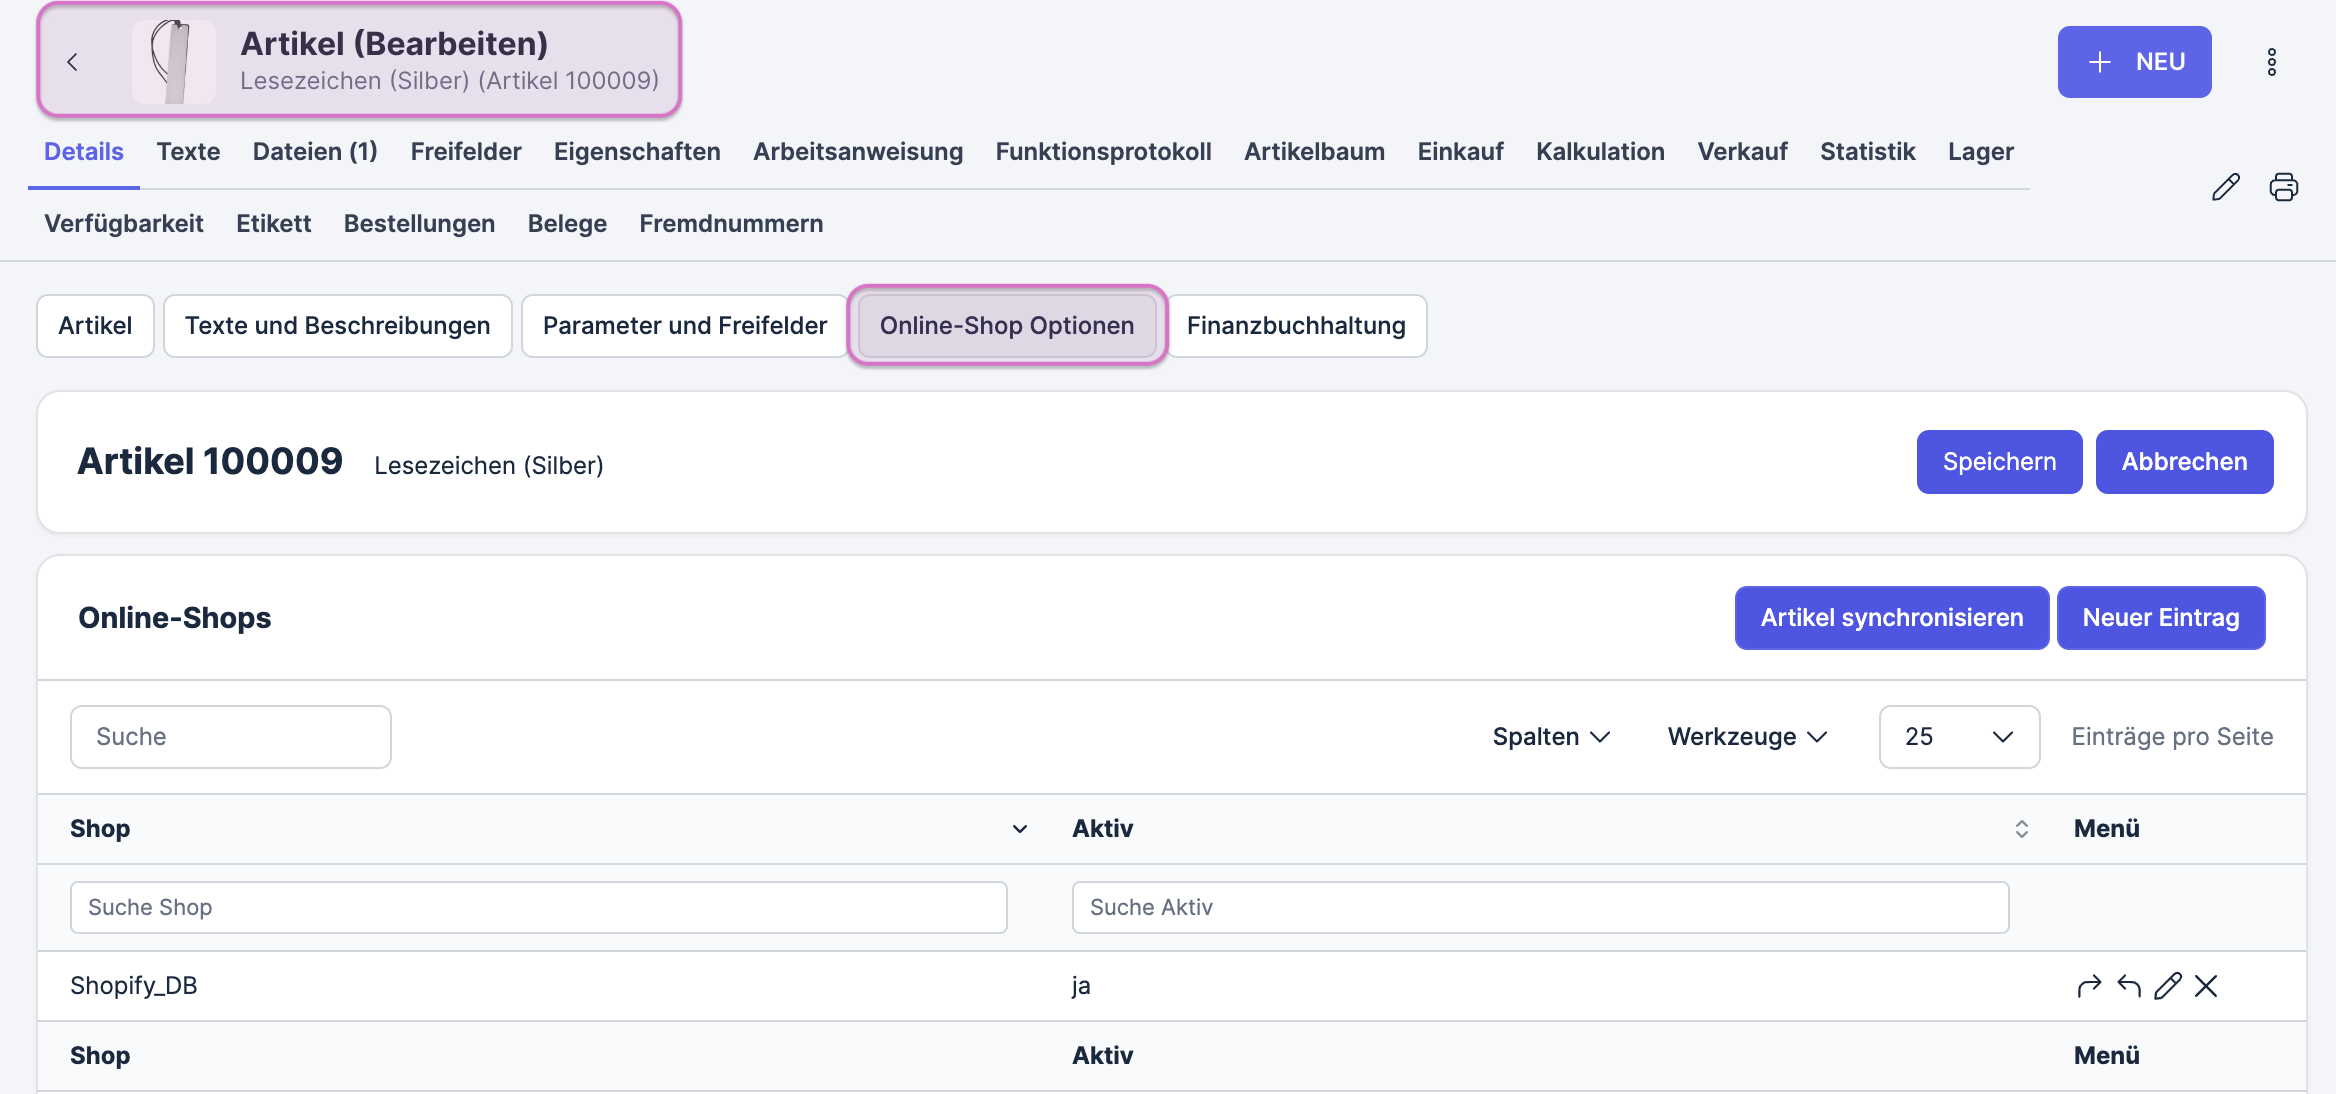Open the three-dot options menu
Image resolution: width=2336 pixels, height=1094 pixels.
point(2272,62)
